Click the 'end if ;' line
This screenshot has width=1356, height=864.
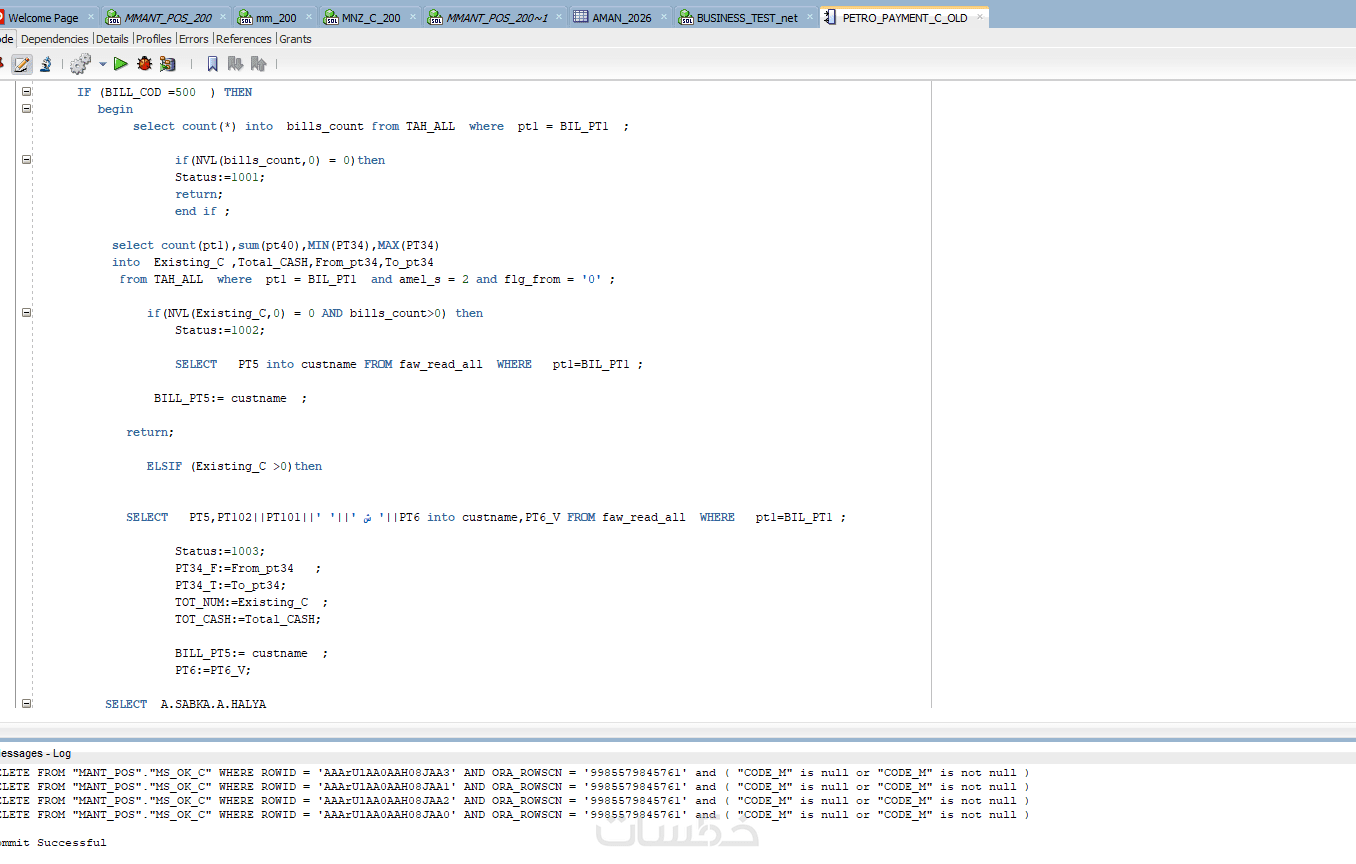click(x=202, y=211)
